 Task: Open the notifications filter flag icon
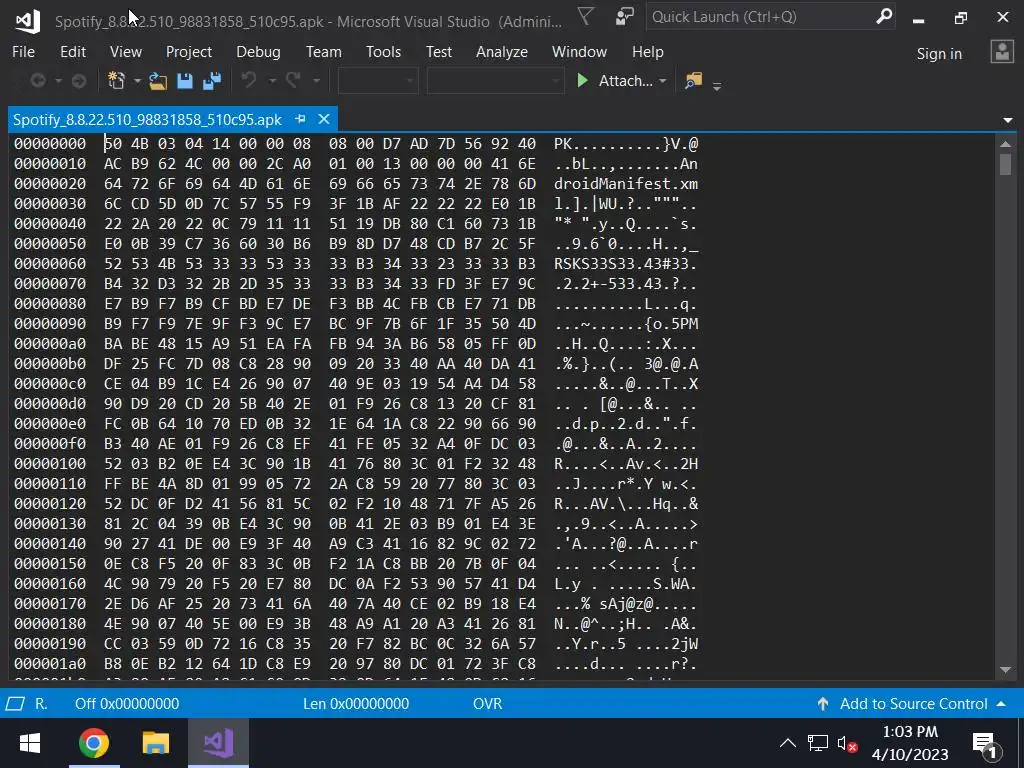point(586,16)
